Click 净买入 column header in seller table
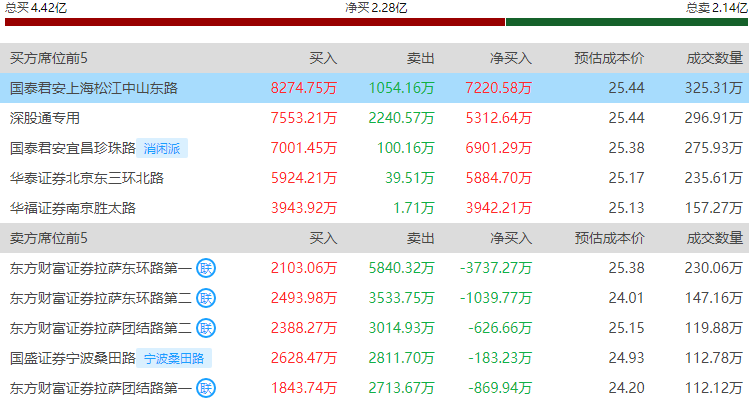Viewport: 749px width, 399px height. coord(511,238)
